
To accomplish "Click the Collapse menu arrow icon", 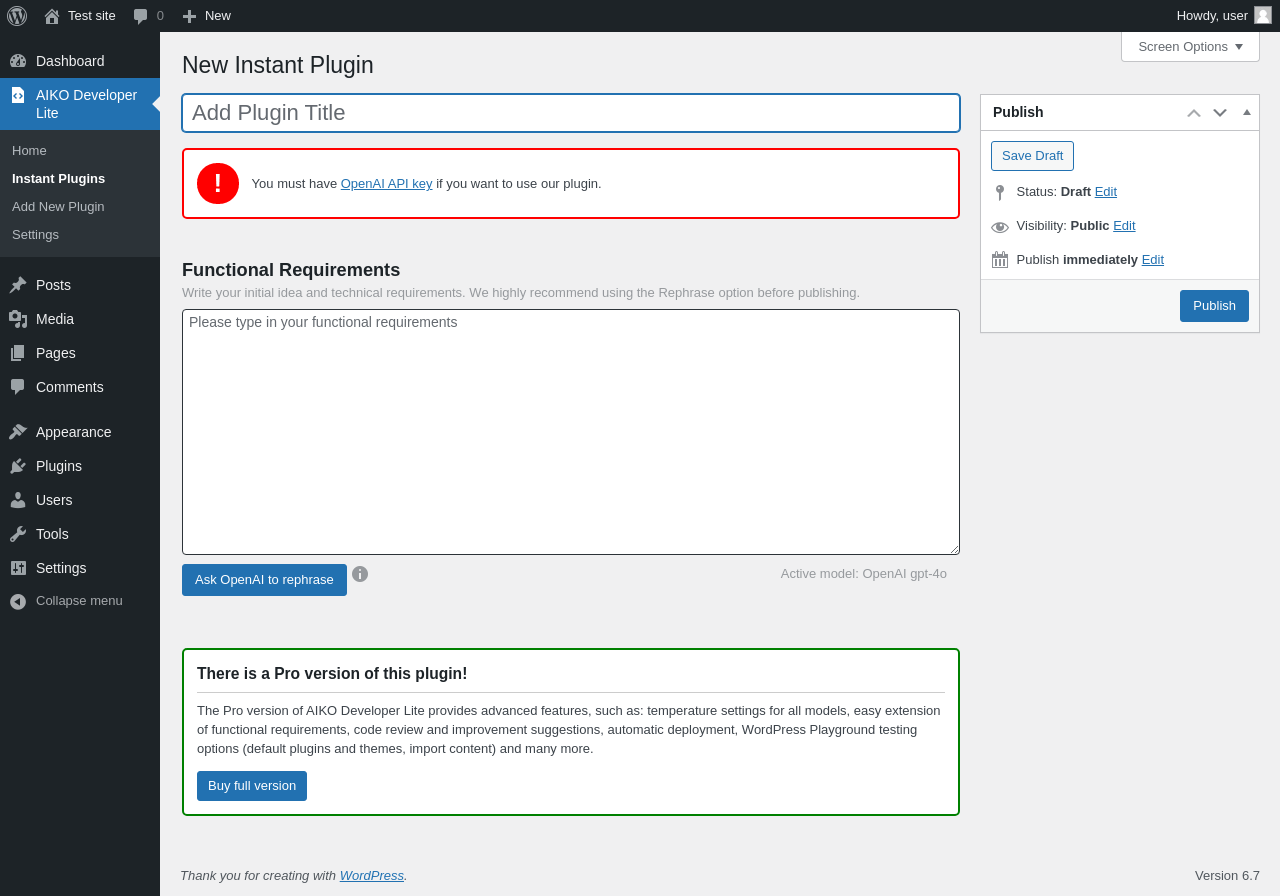I will click(18, 602).
